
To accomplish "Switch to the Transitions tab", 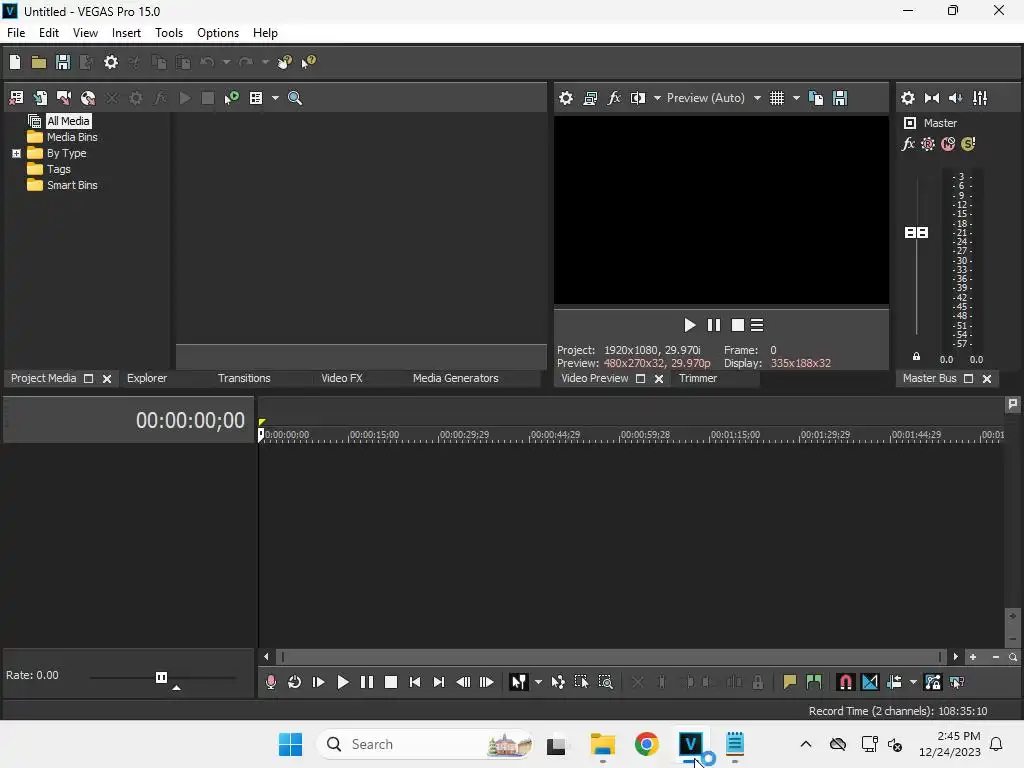I will click(244, 378).
